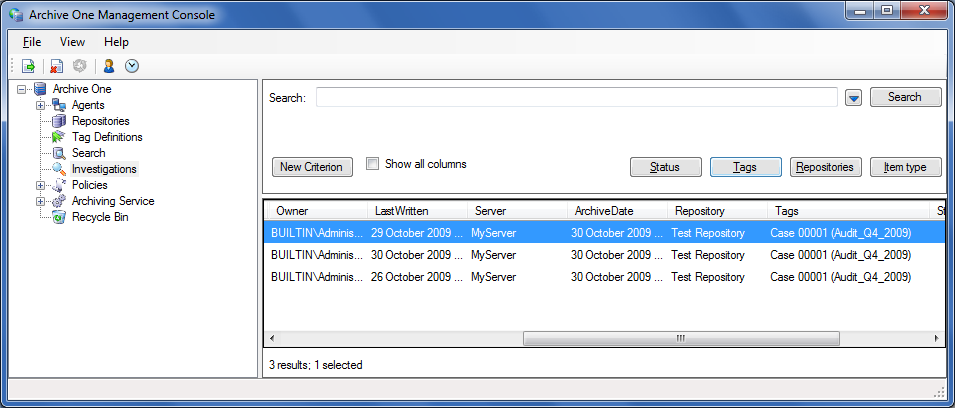
Task: Click the Archiving Service gears icon
Action: click(x=59, y=201)
